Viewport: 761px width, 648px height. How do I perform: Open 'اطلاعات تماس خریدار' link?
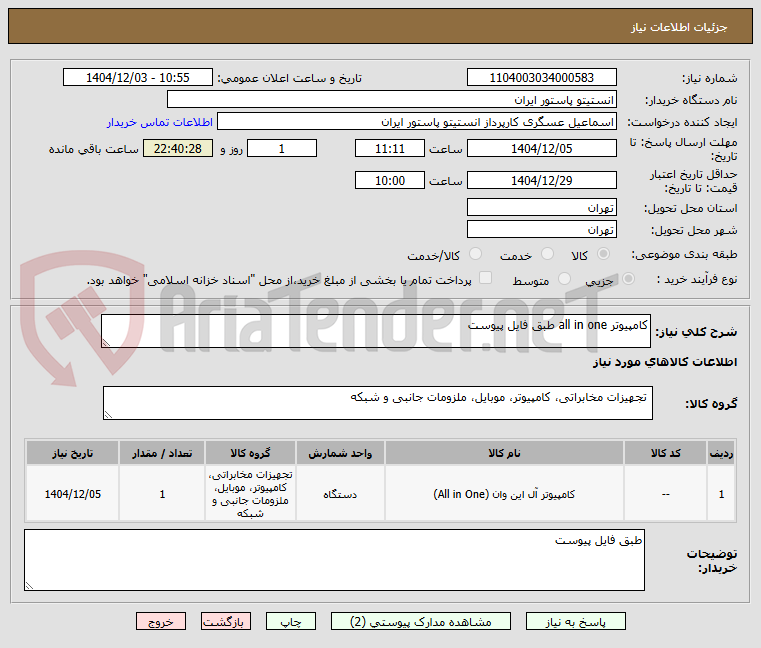pyautogui.click(x=160, y=122)
